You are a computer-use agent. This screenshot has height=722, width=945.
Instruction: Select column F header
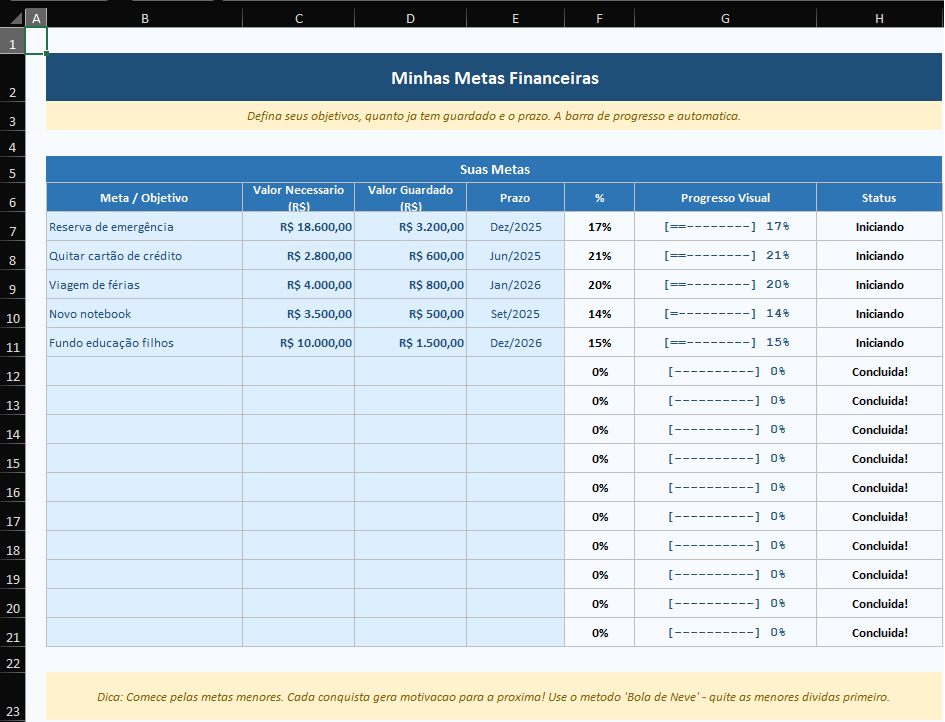click(x=599, y=19)
